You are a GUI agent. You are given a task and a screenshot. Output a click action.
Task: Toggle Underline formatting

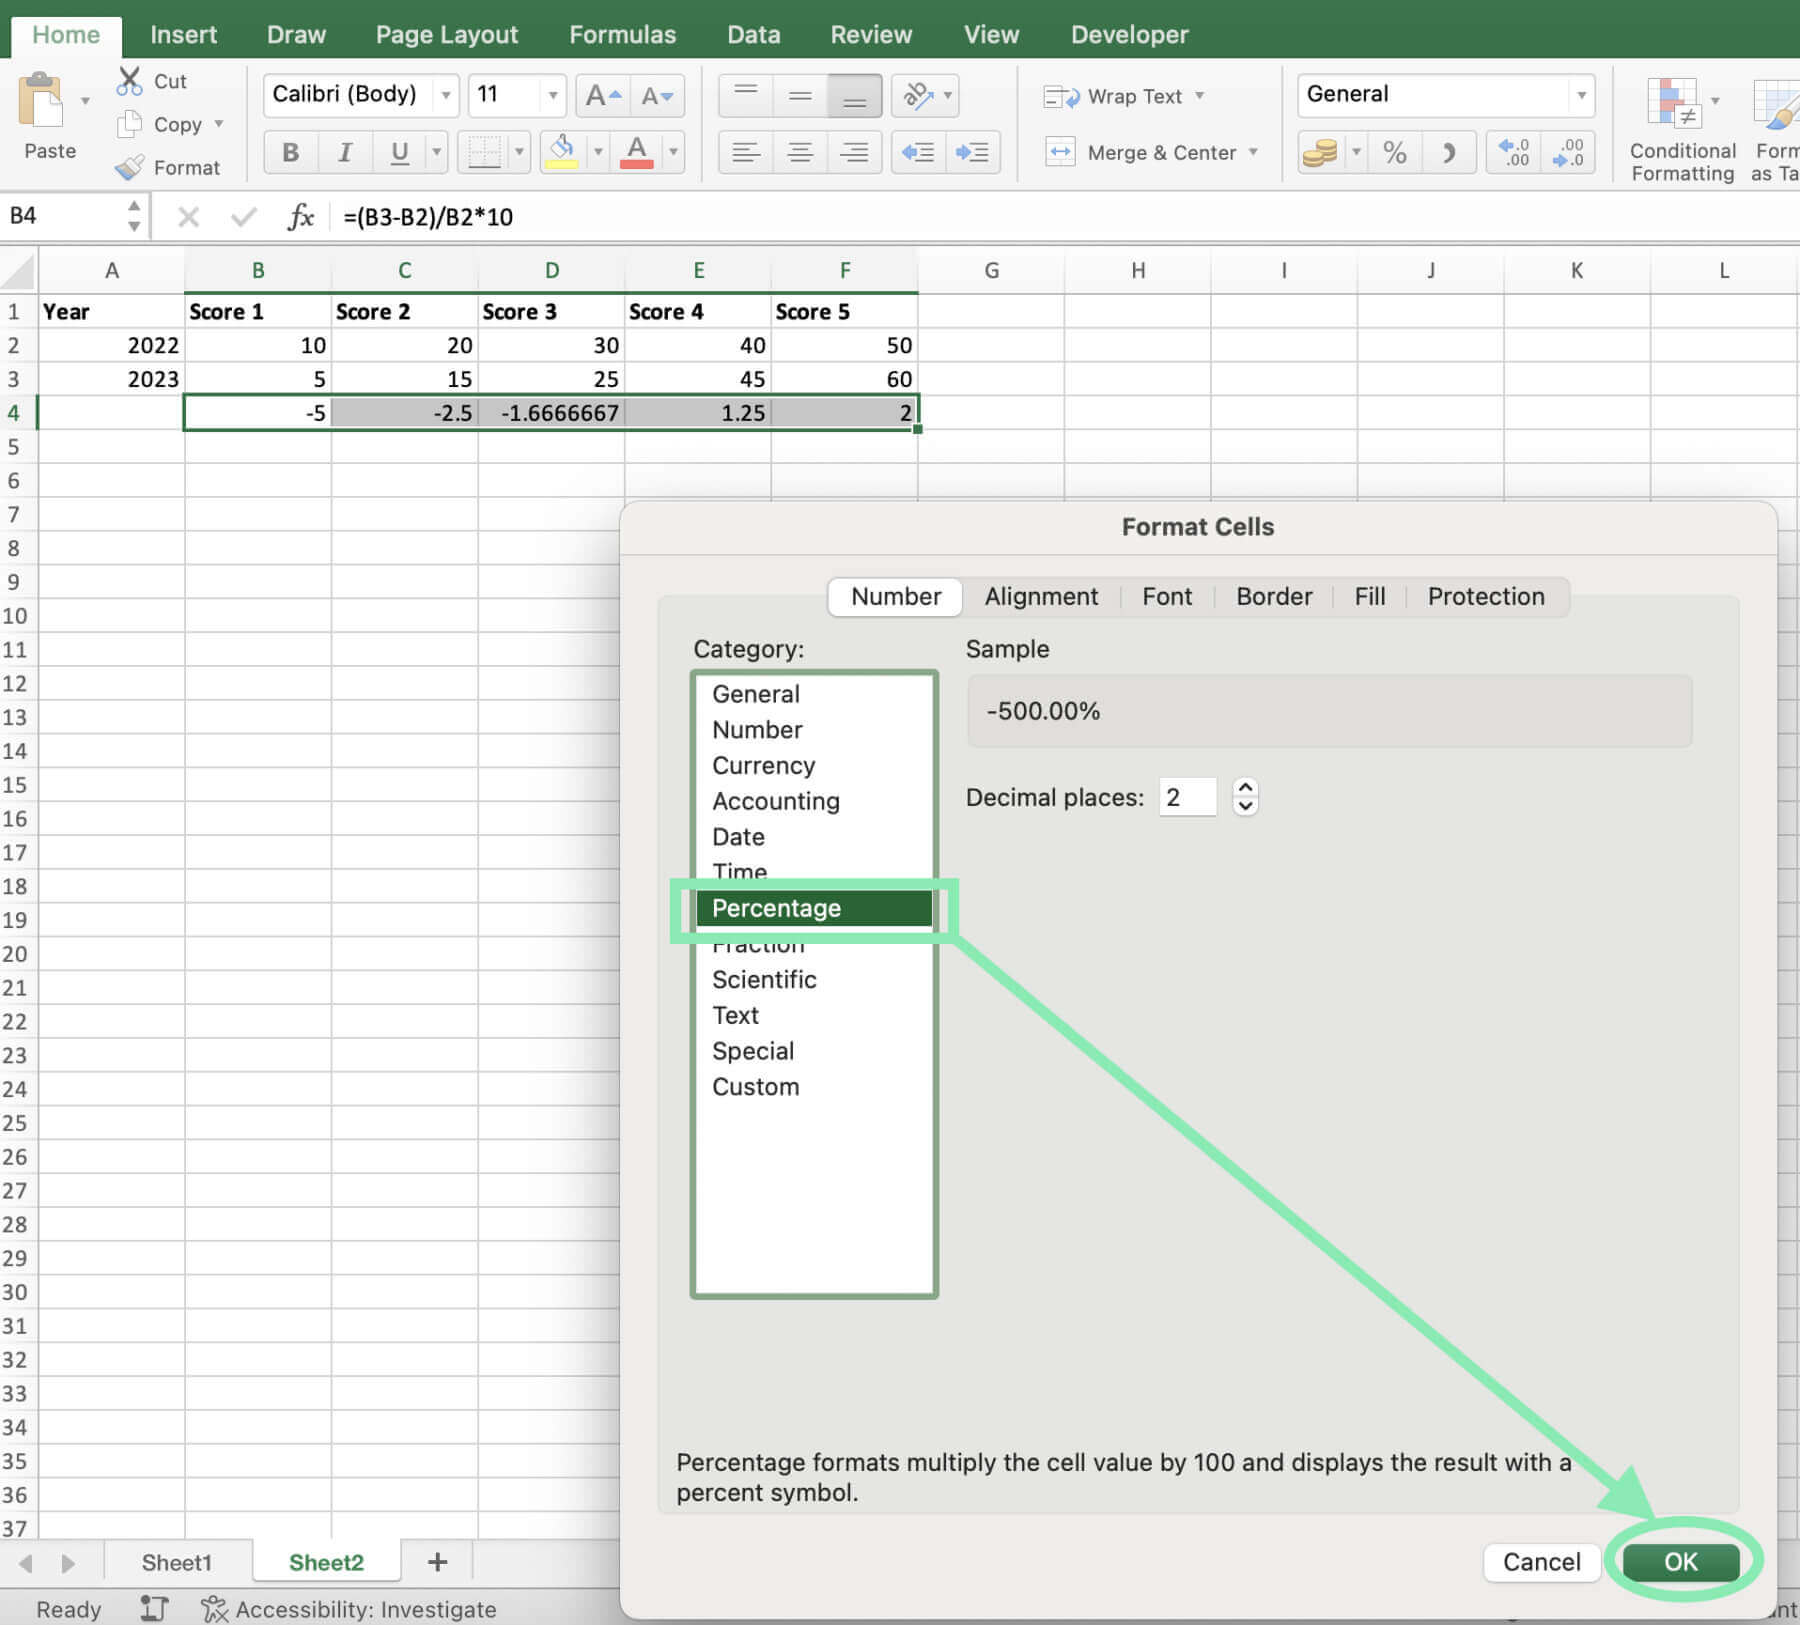399,152
